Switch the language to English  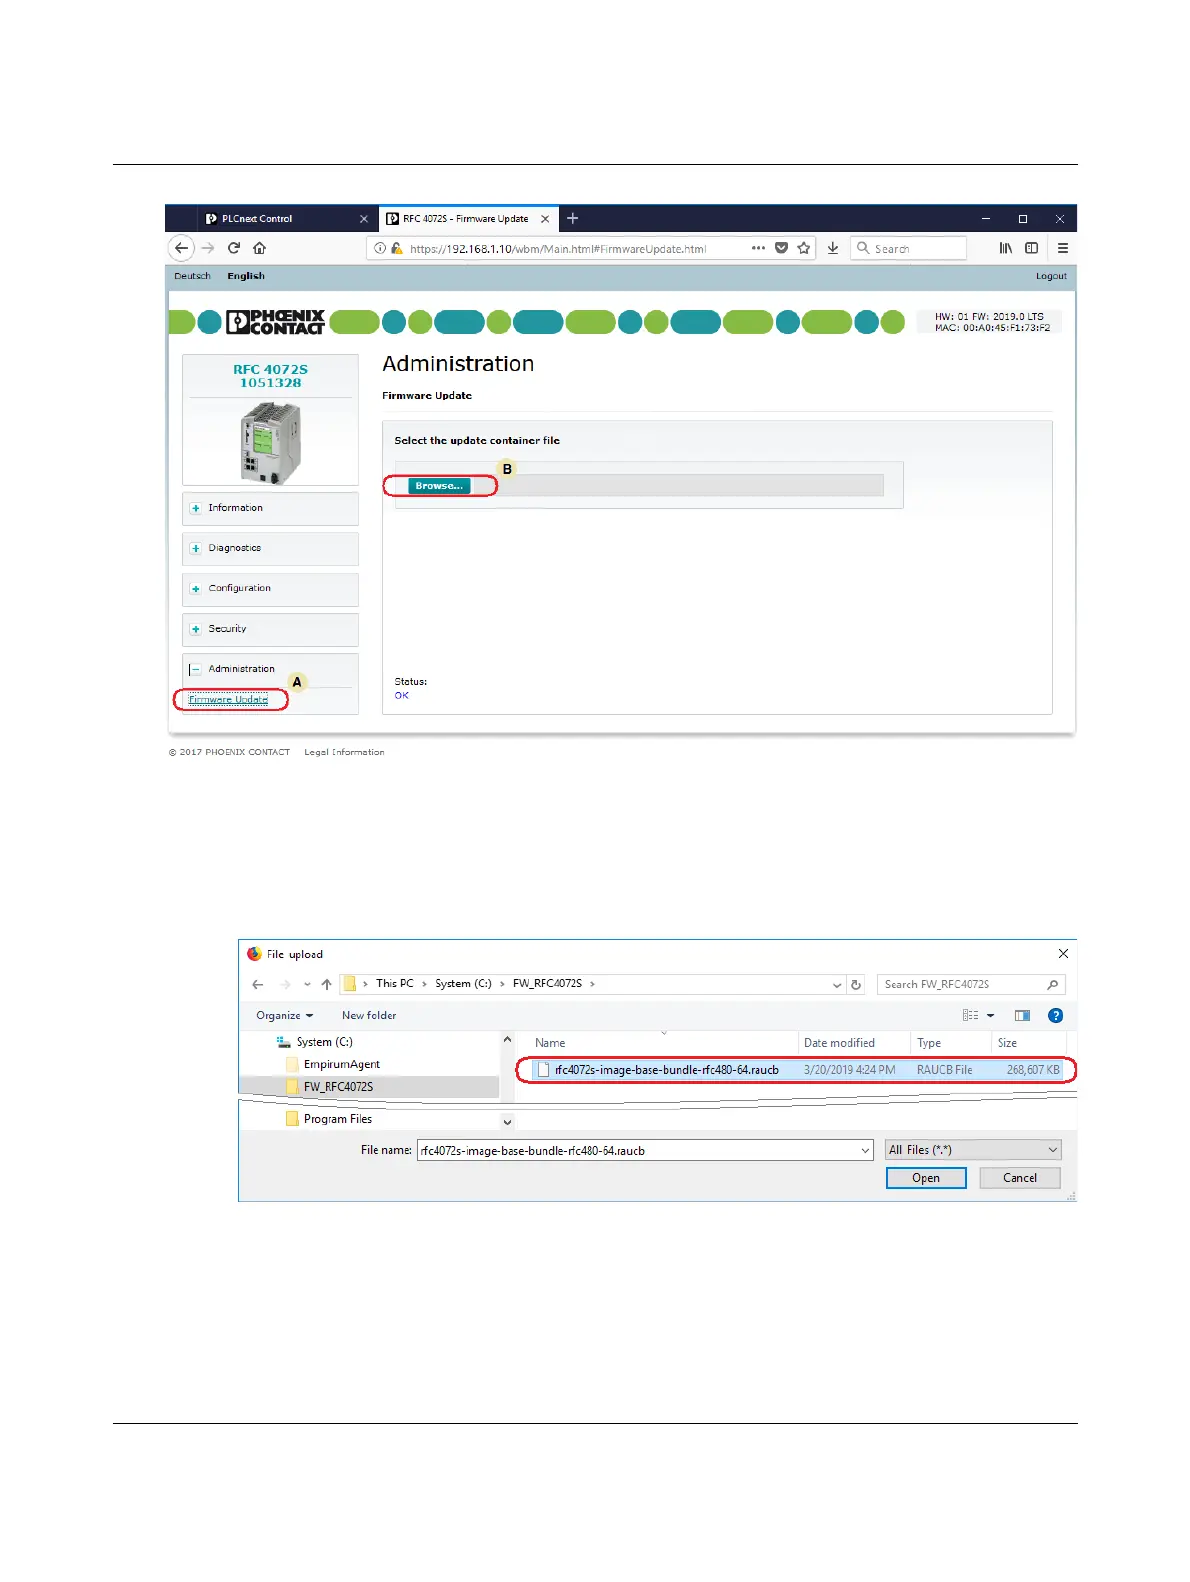pos(246,276)
